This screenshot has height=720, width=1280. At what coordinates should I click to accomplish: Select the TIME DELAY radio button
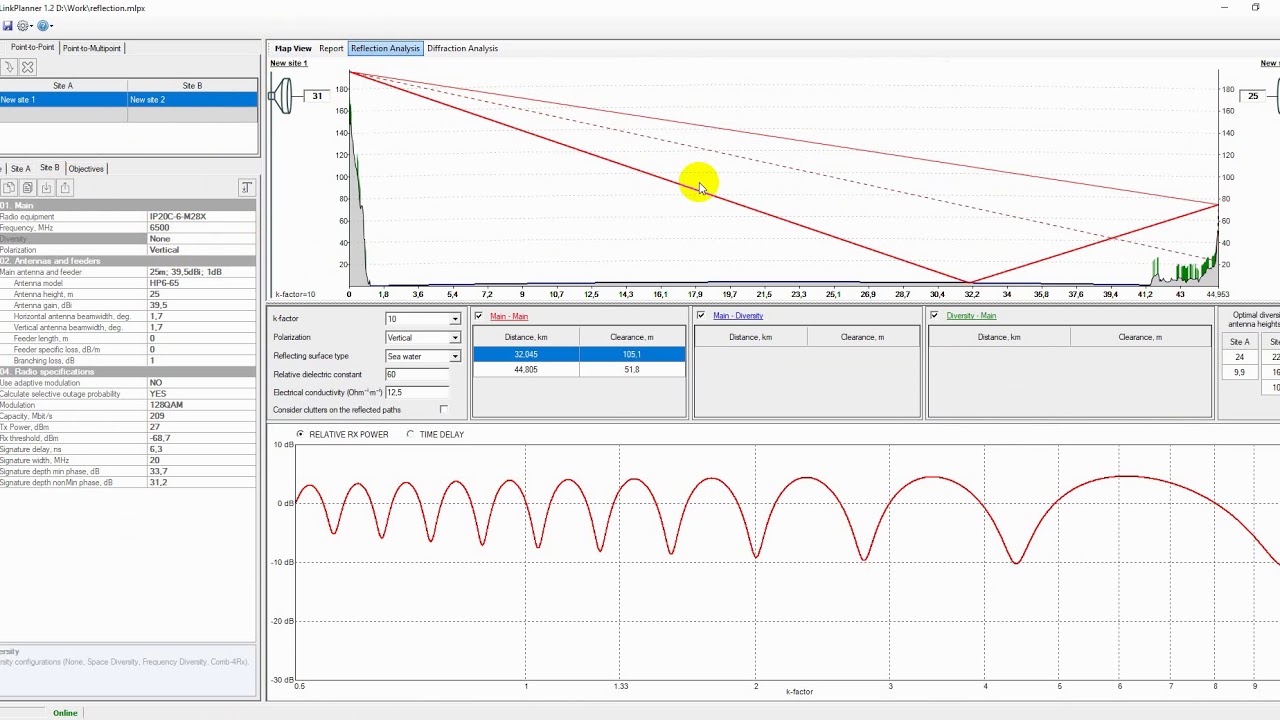pos(411,434)
